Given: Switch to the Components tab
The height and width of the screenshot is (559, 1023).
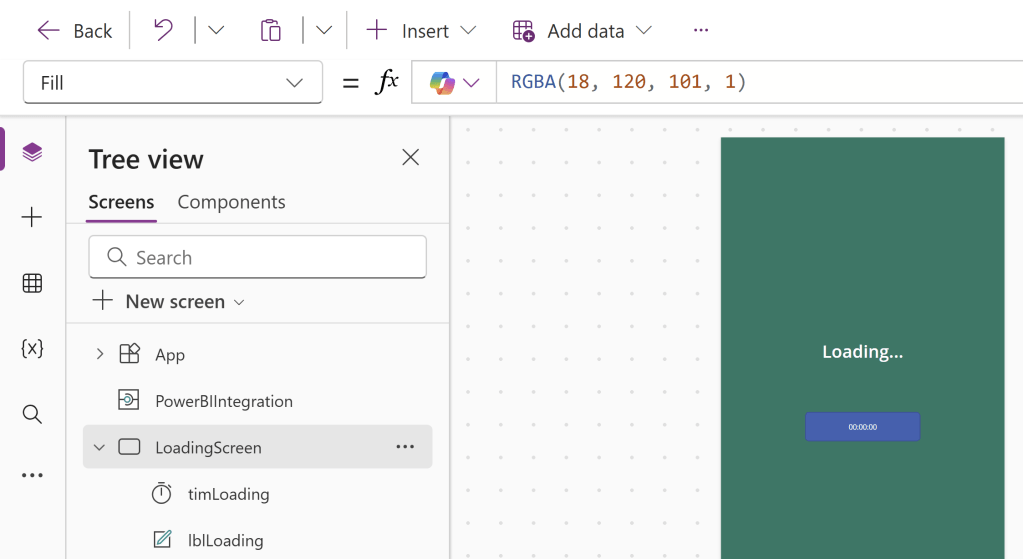Looking at the screenshot, I should [x=231, y=202].
